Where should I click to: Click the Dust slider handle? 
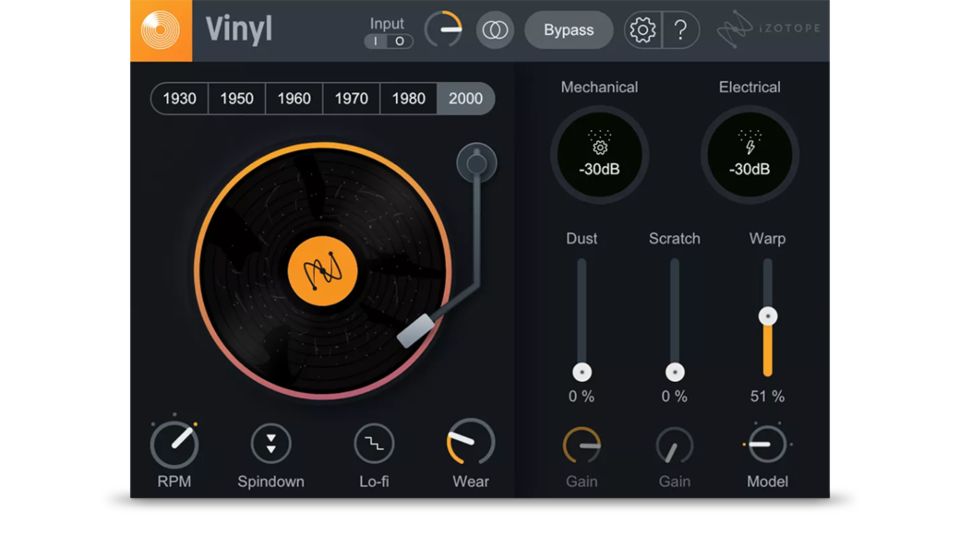pyautogui.click(x=582, y=372)
